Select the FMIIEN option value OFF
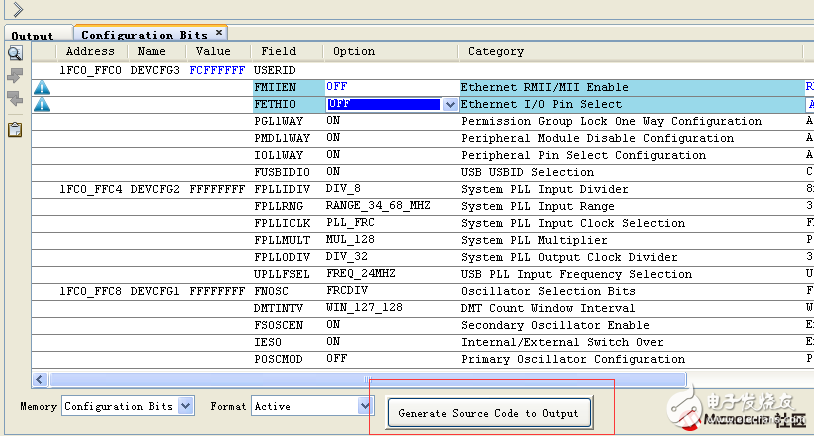This screenshot has width=814, height=436. click(x=337, y=88)
